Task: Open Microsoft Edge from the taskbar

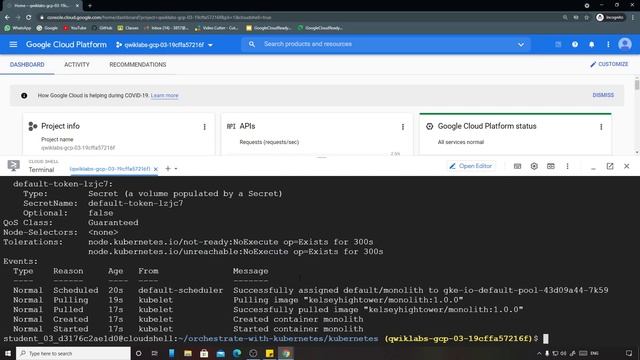Action: pos(237,353)
